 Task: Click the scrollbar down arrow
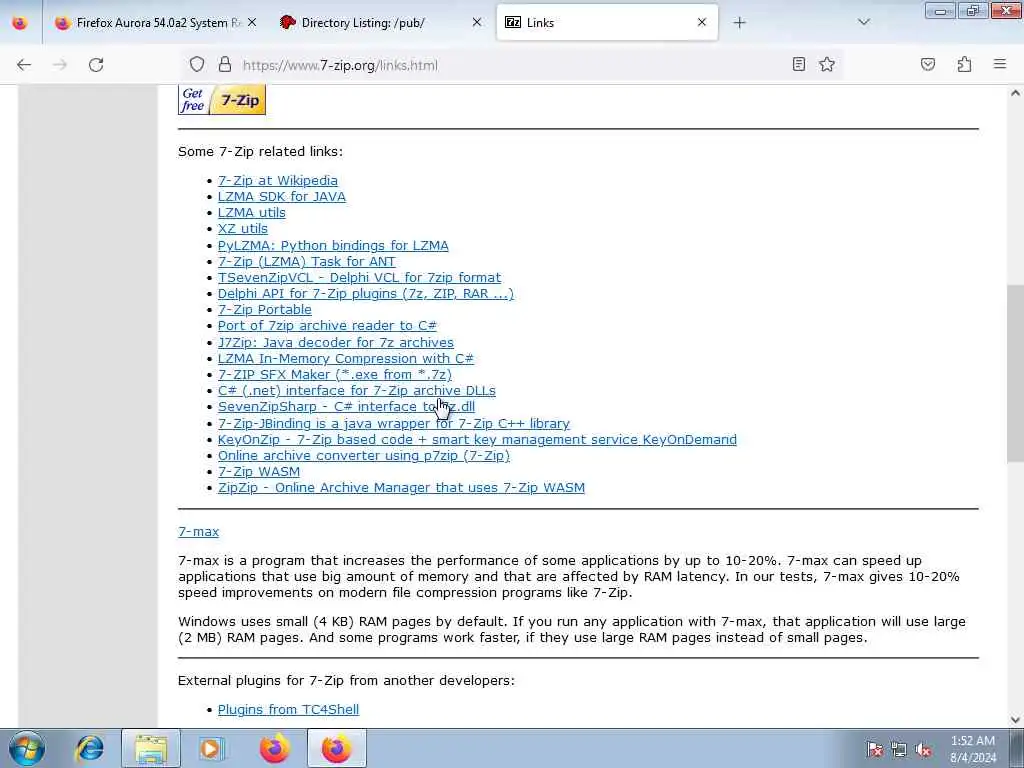point(1015,720)
